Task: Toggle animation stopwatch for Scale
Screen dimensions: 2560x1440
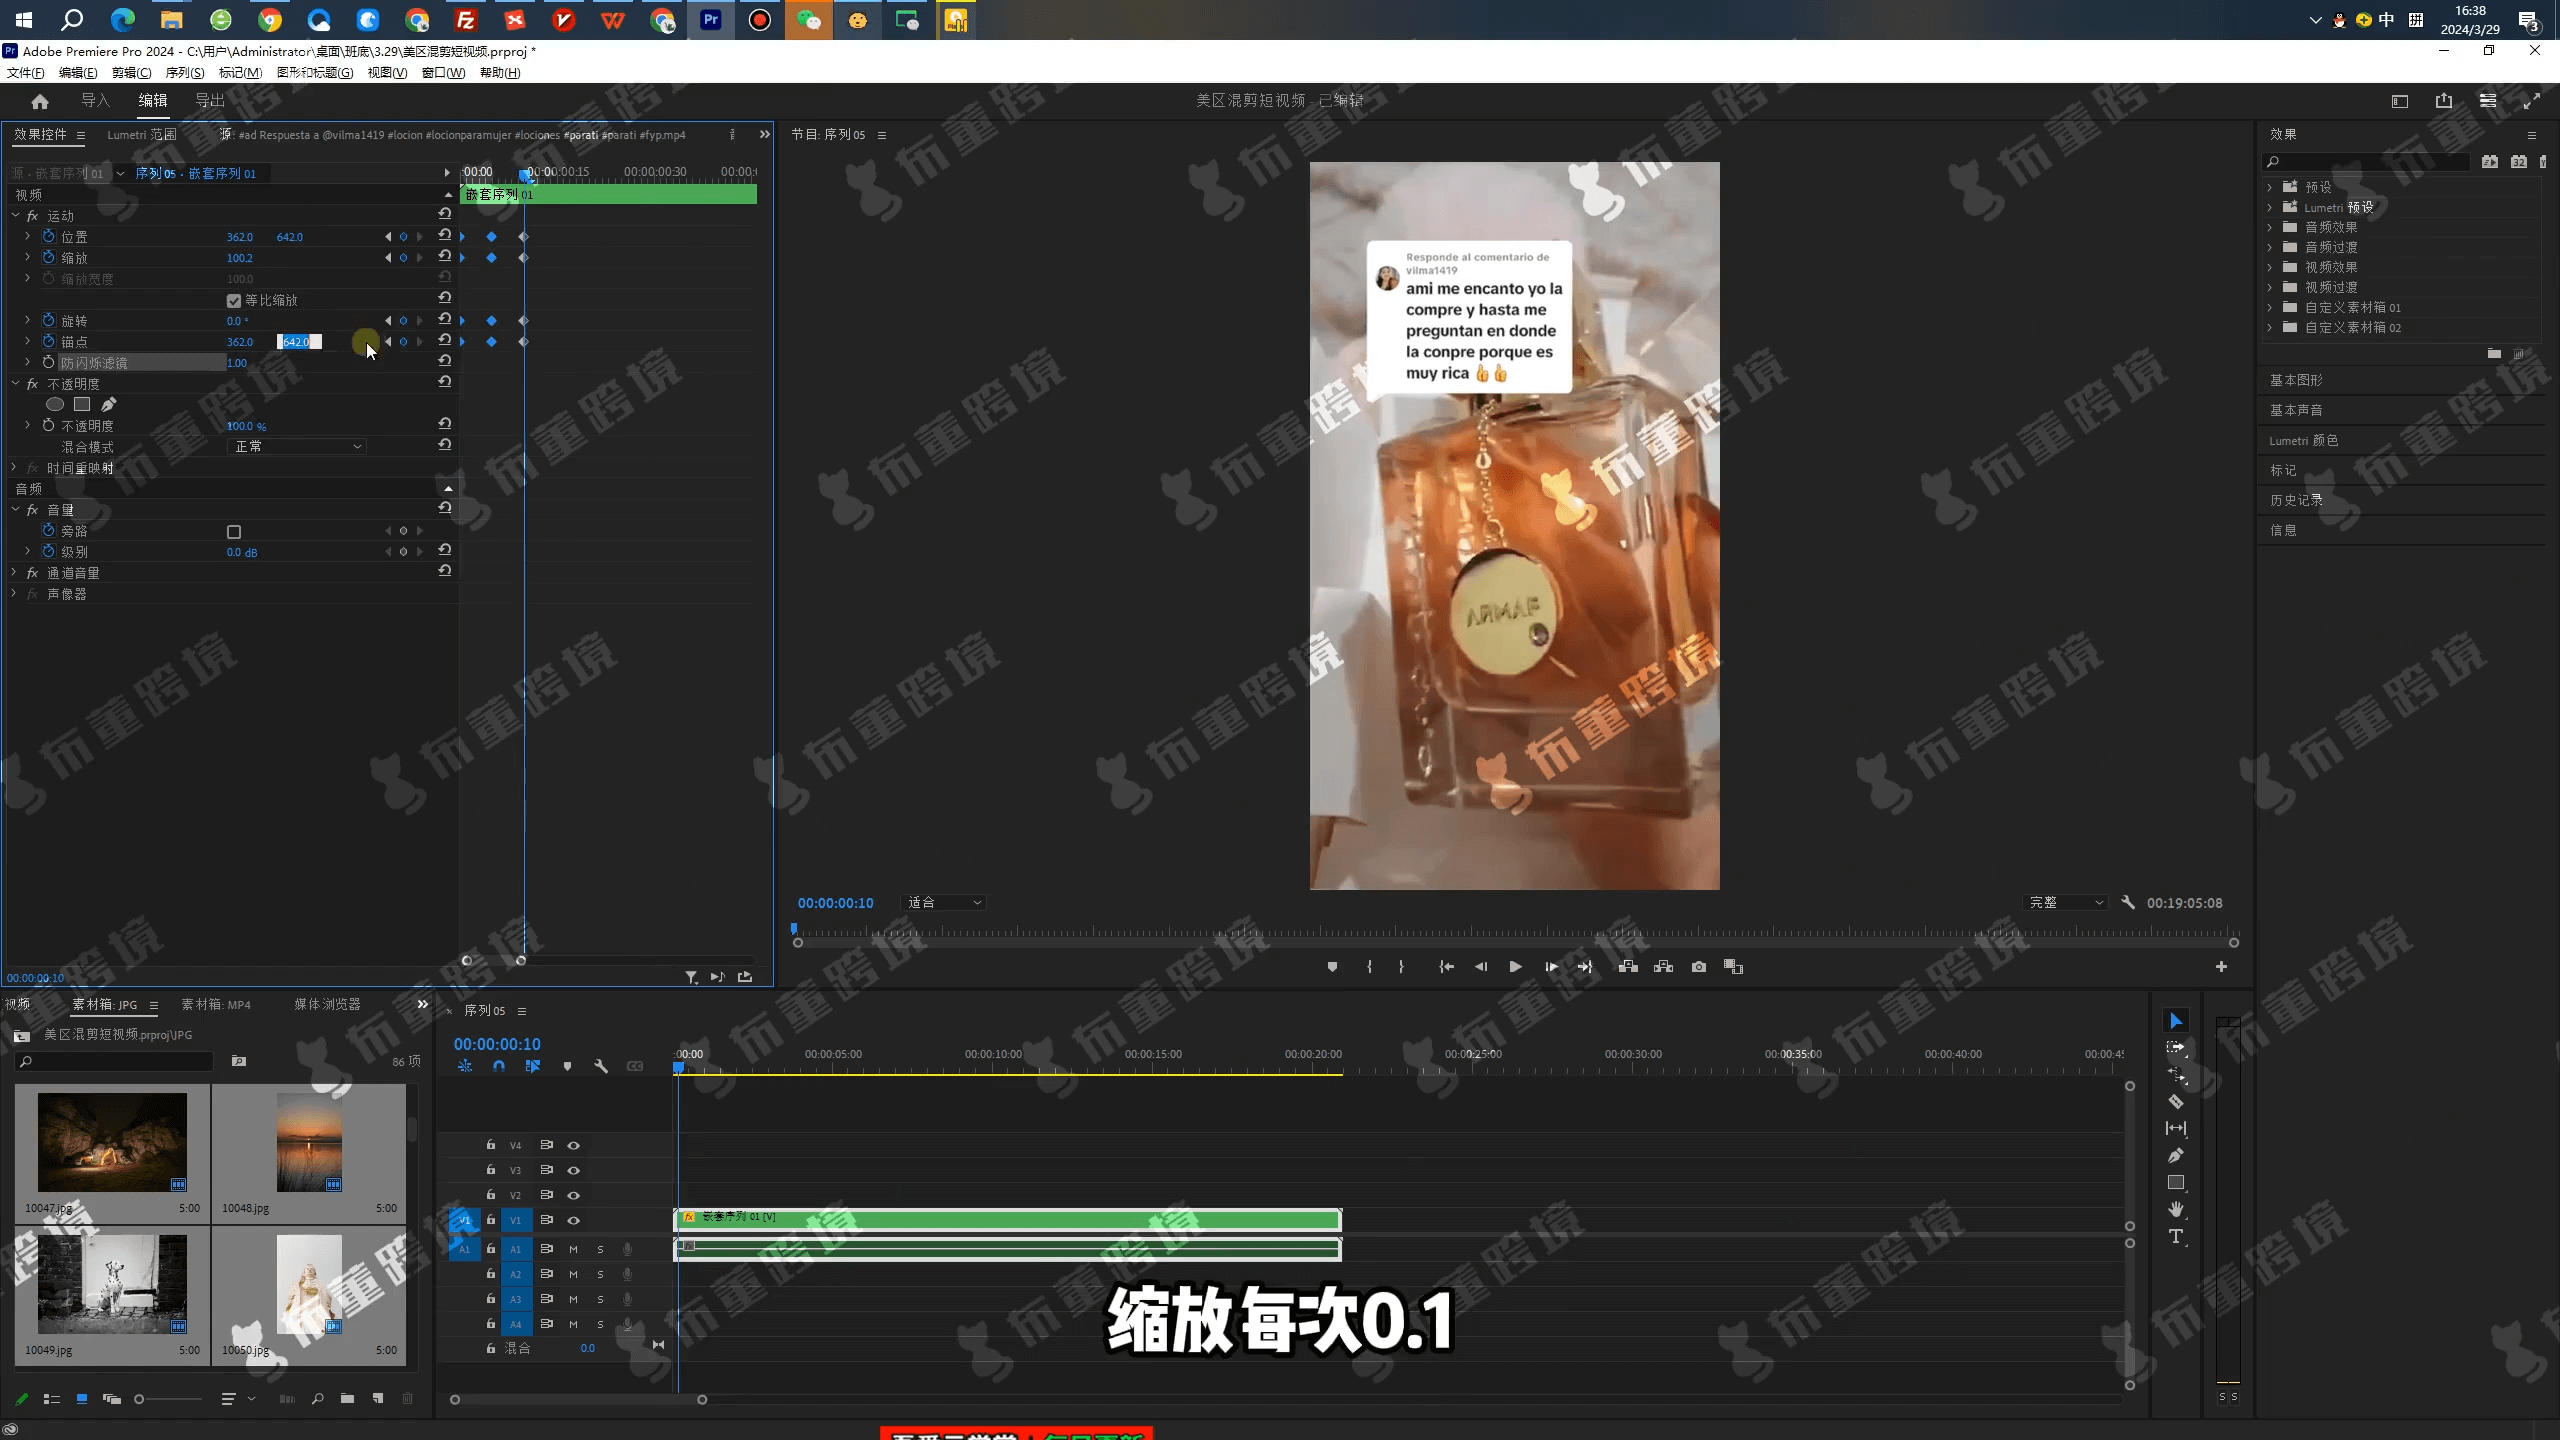Action: (x=48, y=257)
